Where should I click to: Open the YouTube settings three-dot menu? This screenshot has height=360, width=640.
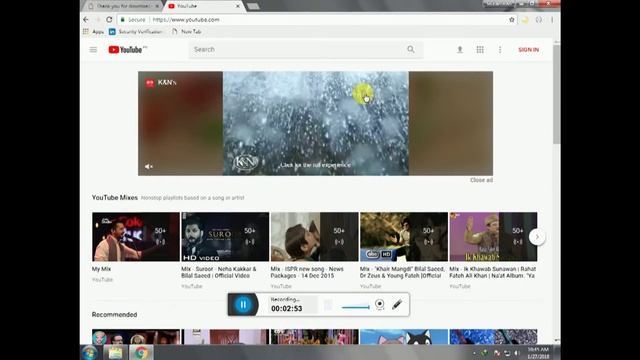point(500,49)
